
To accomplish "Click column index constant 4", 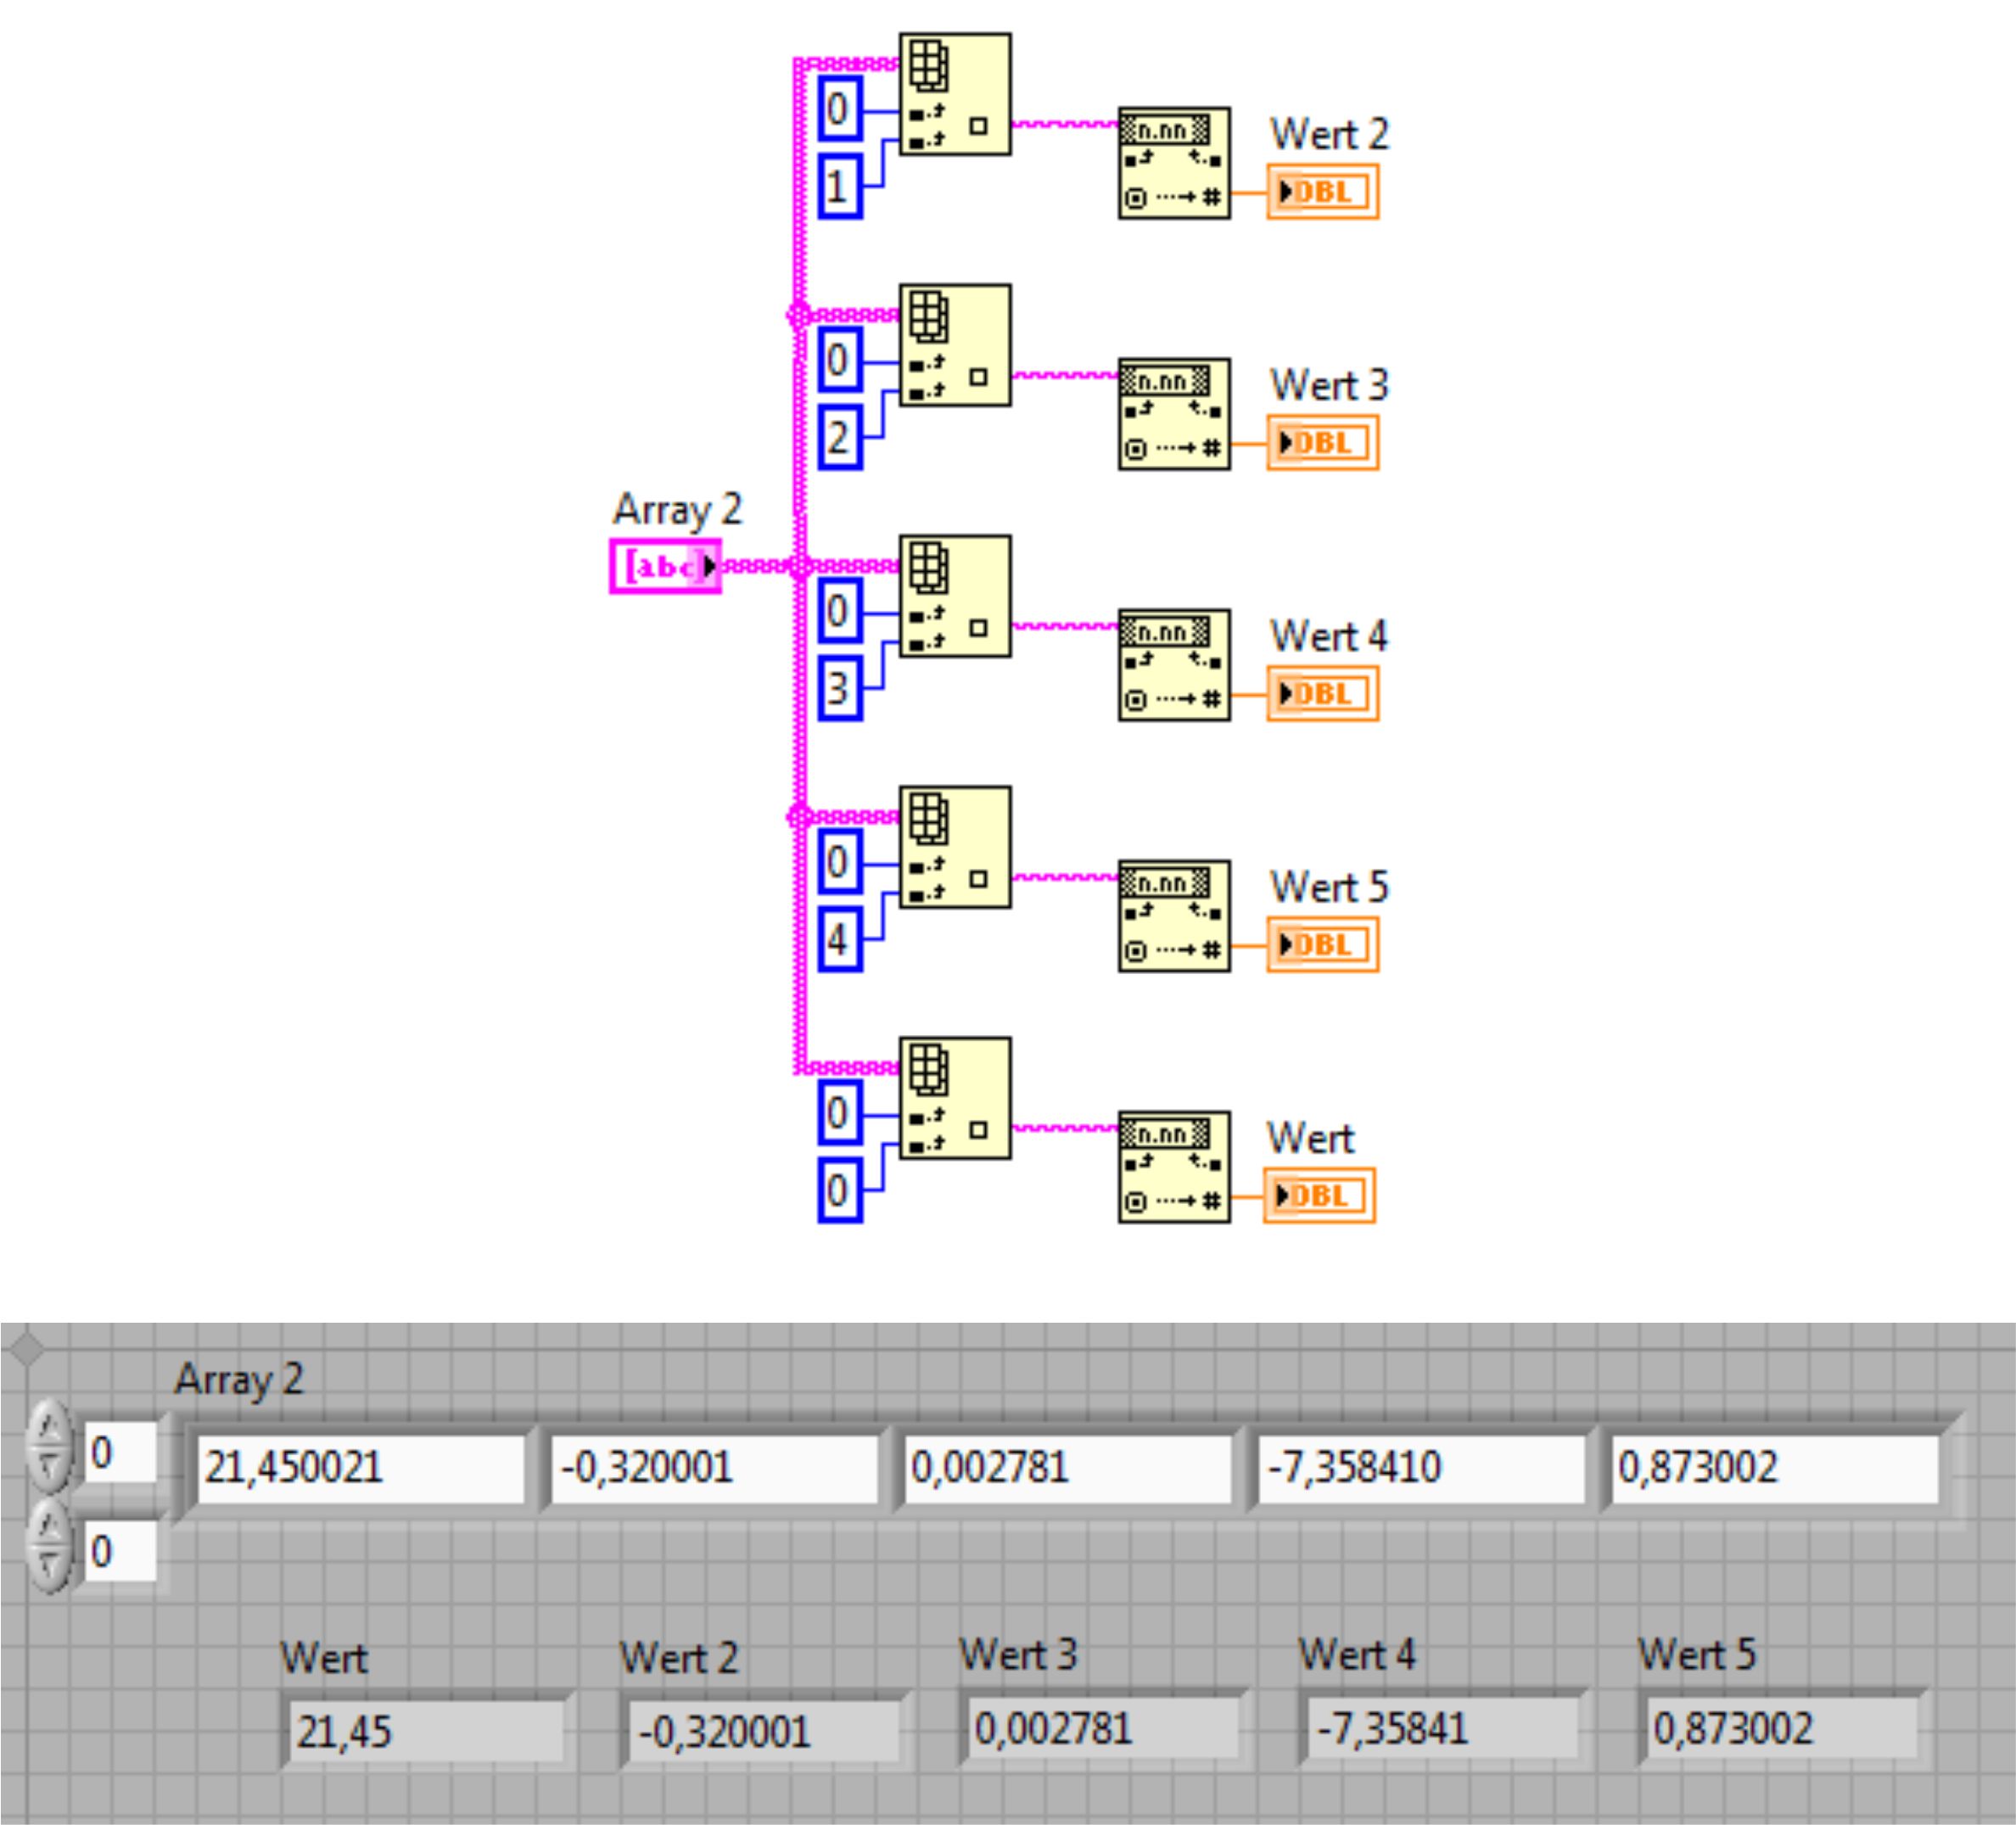I will (x=839, y=940).
